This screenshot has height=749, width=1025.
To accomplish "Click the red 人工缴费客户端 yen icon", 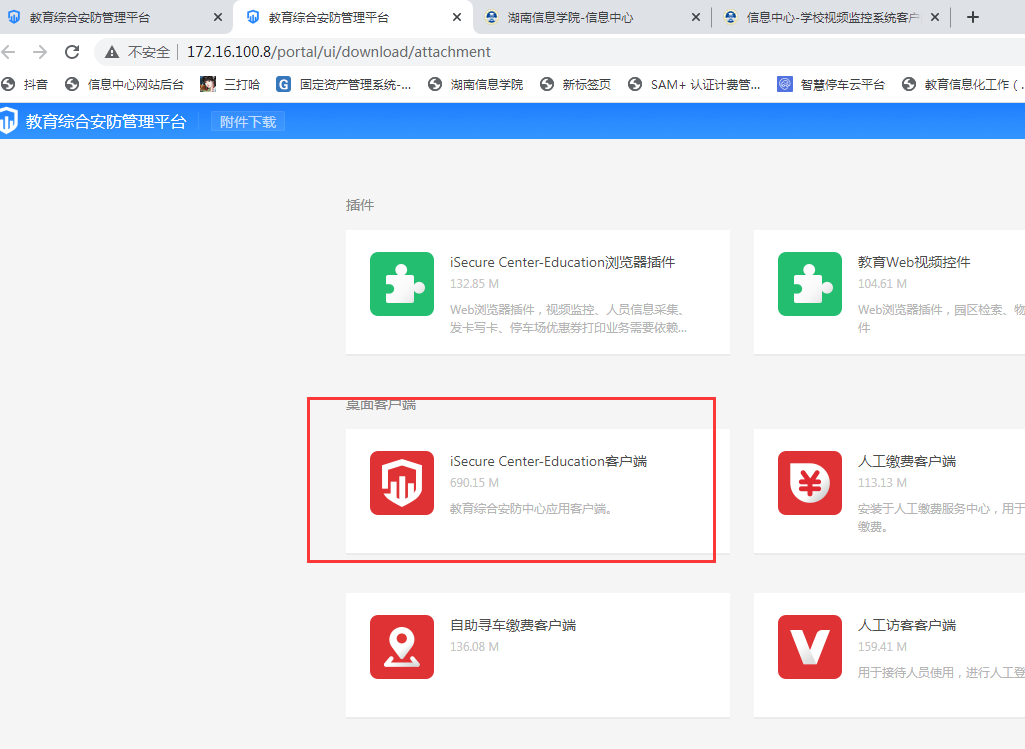I will 810,483.
